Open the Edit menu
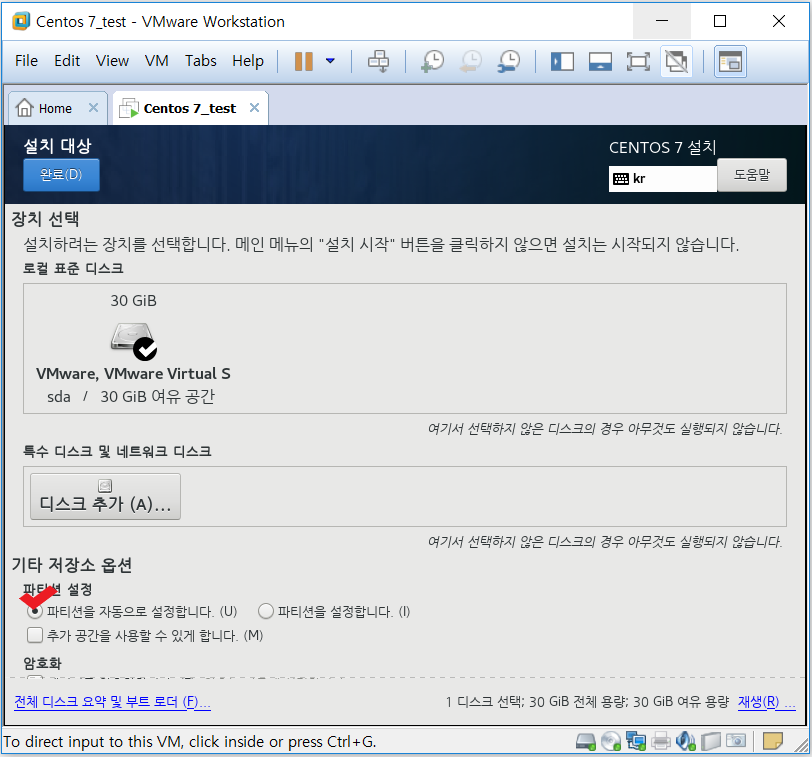This screenshot has height=757, width=812. point(67,61)
